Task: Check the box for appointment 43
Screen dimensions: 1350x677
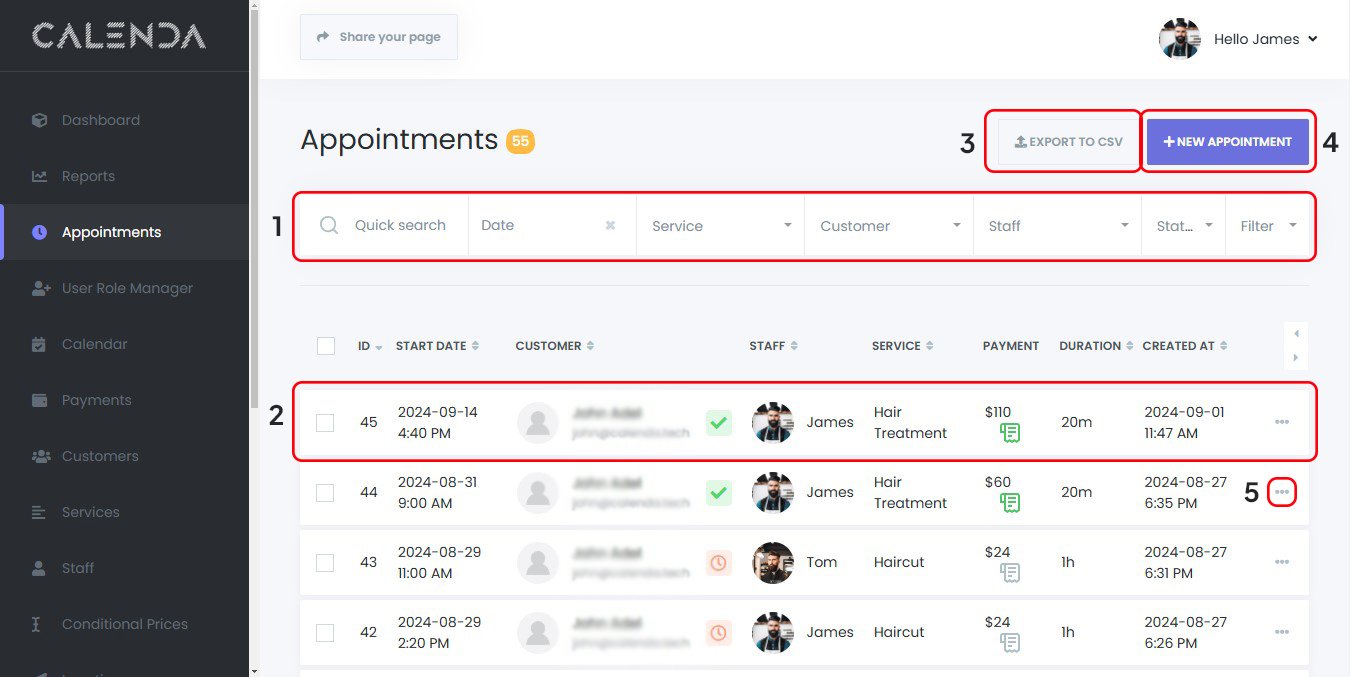Action: click(325, 563)
